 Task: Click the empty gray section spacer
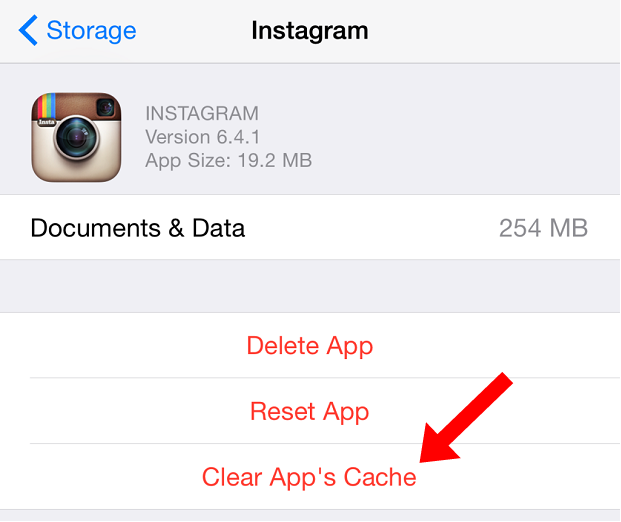(310, 286)
